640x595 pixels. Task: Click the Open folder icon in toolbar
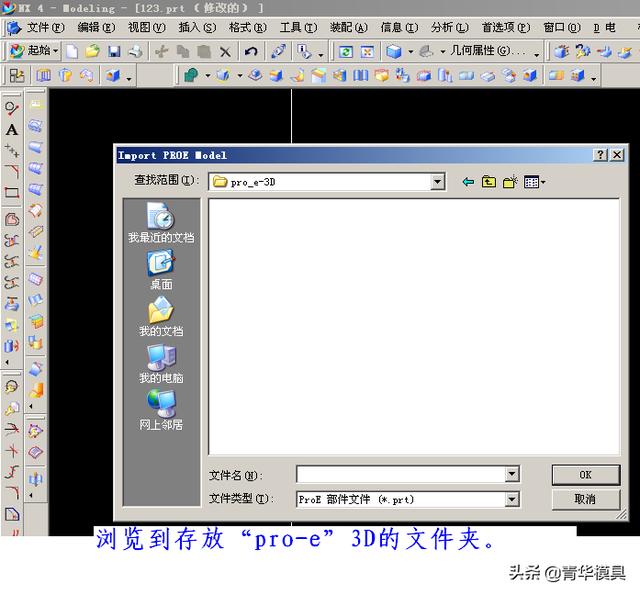93,51
